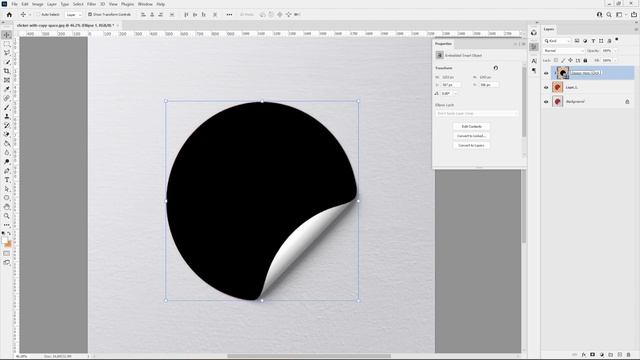The height and width of the screenshot is (360, 640).
Task: Toggle lock all padlock icon
Action: pyautogui.click(x=585, y=60)
